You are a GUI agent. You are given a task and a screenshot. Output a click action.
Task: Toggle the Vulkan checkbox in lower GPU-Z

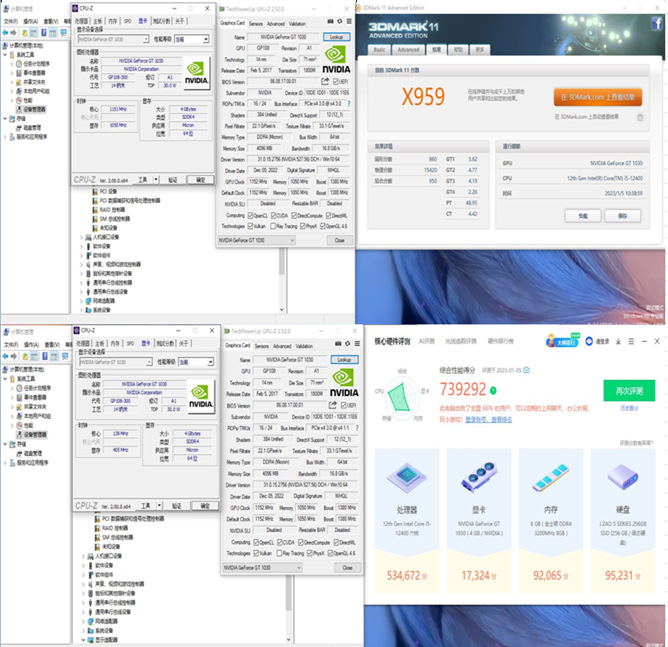coord(256,553)
